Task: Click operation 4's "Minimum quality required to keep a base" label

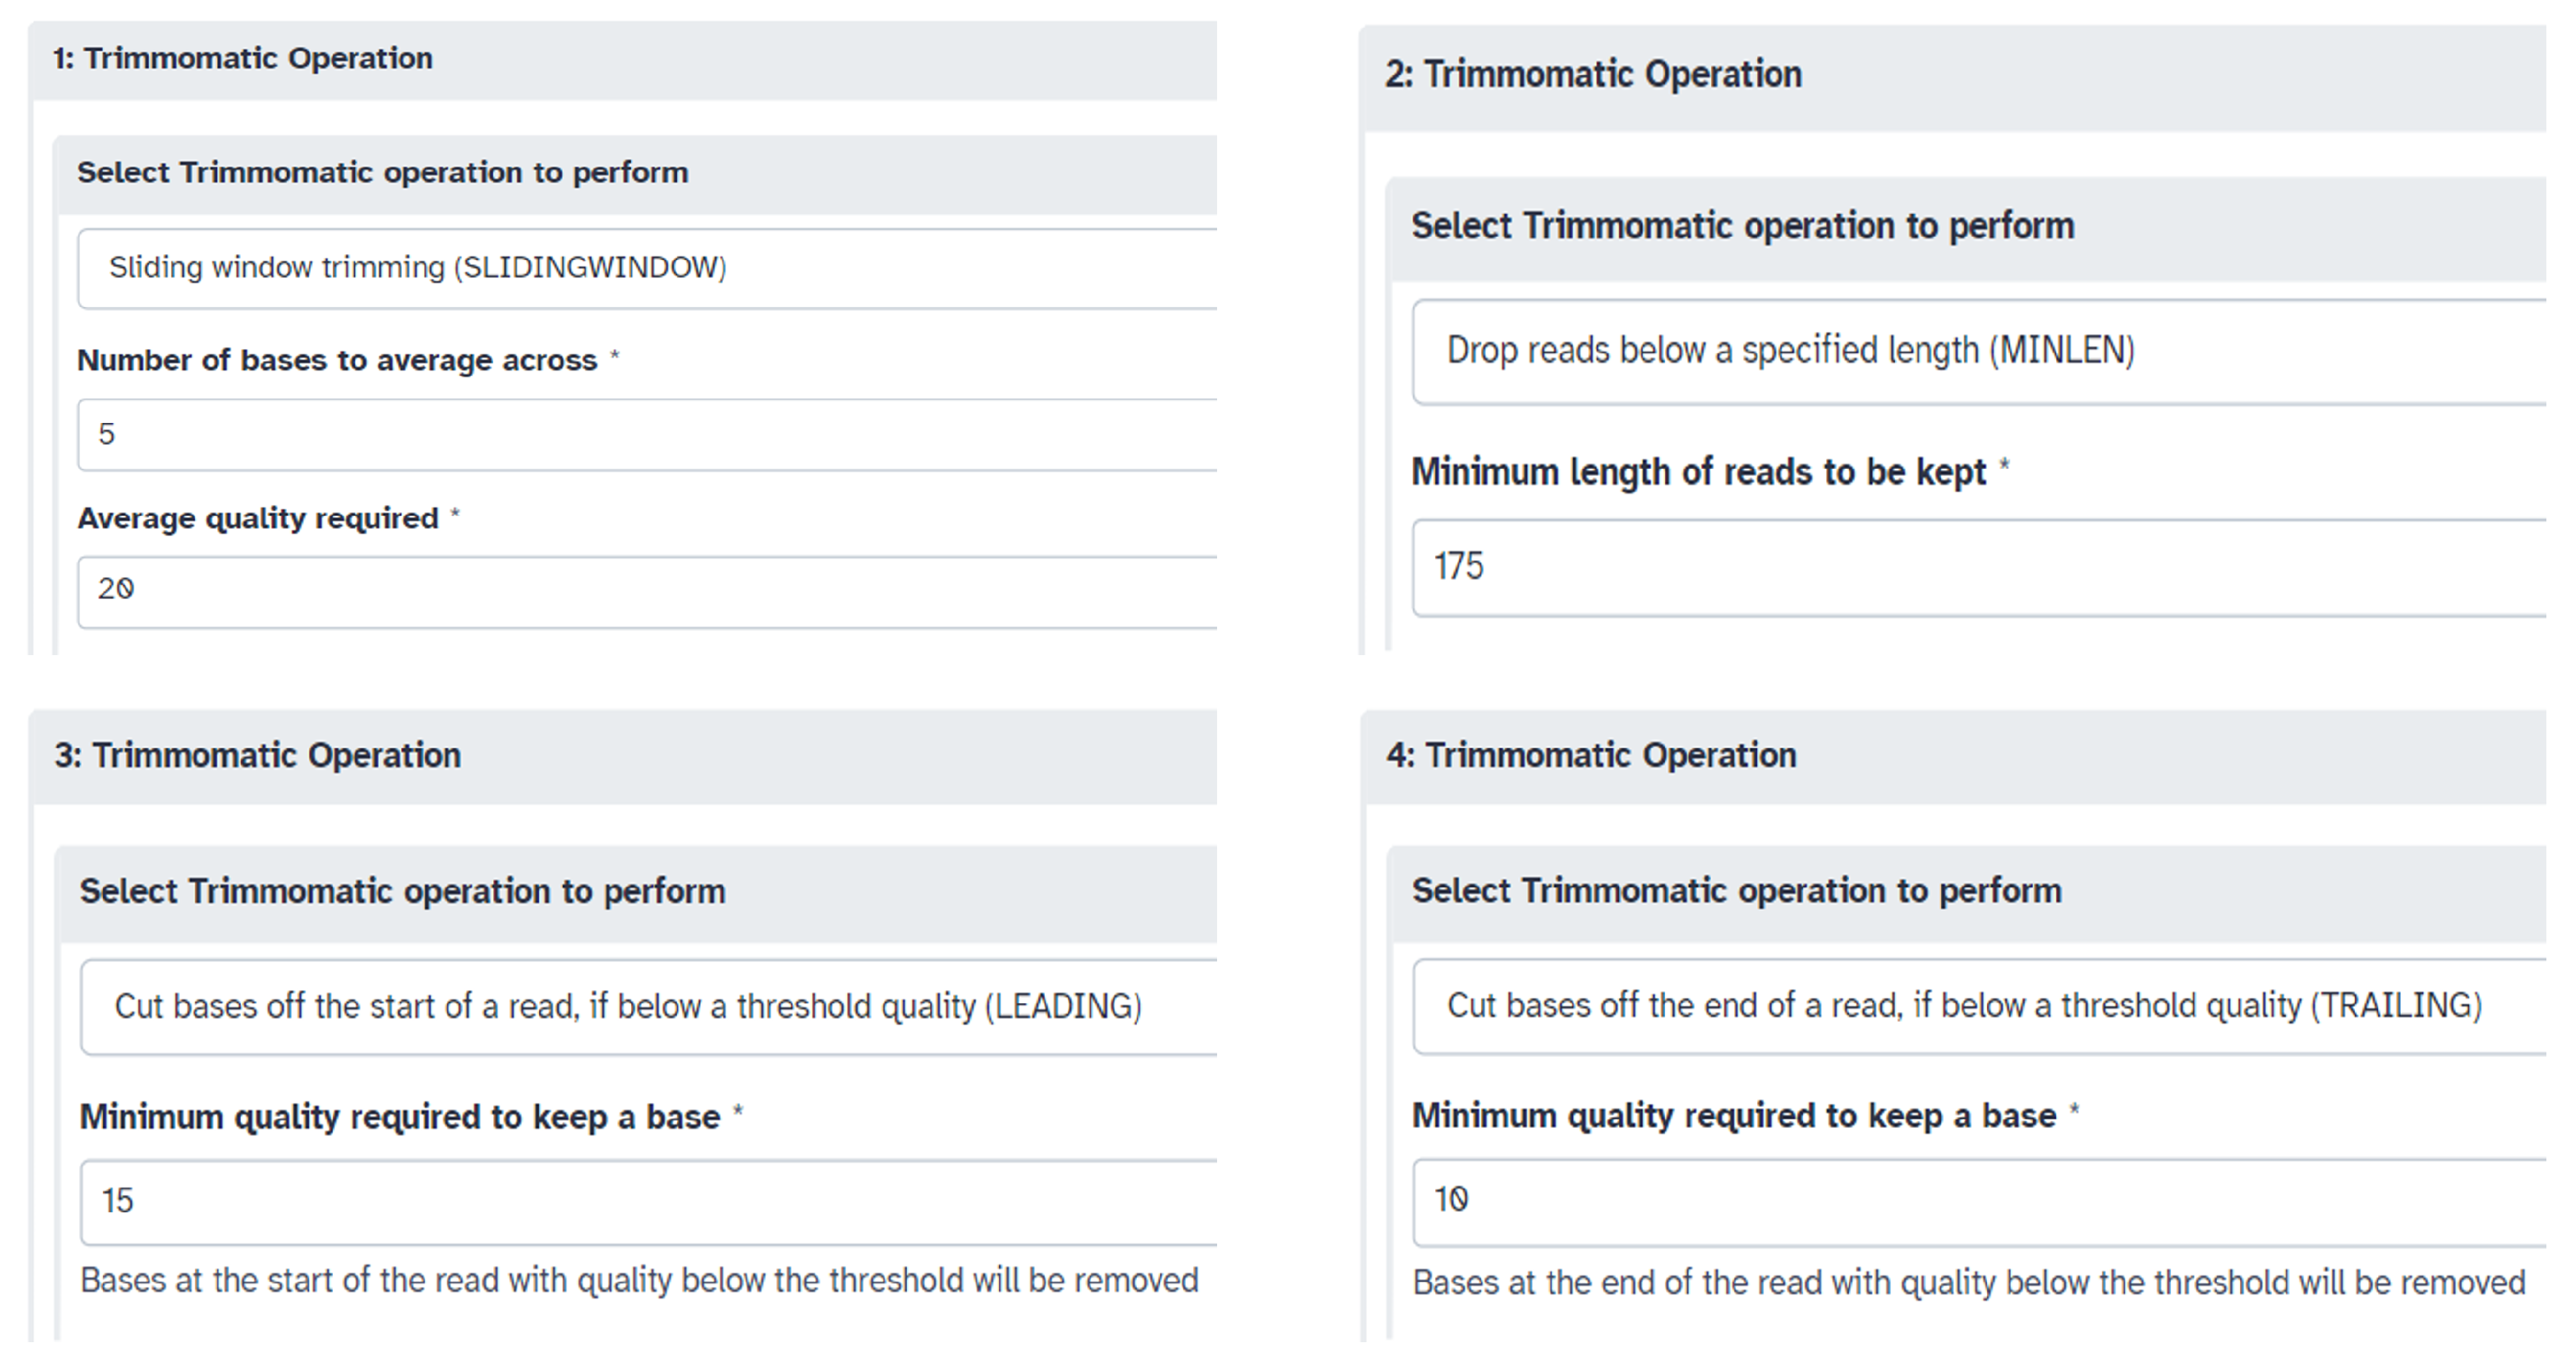Action: pos(1734,1116)
